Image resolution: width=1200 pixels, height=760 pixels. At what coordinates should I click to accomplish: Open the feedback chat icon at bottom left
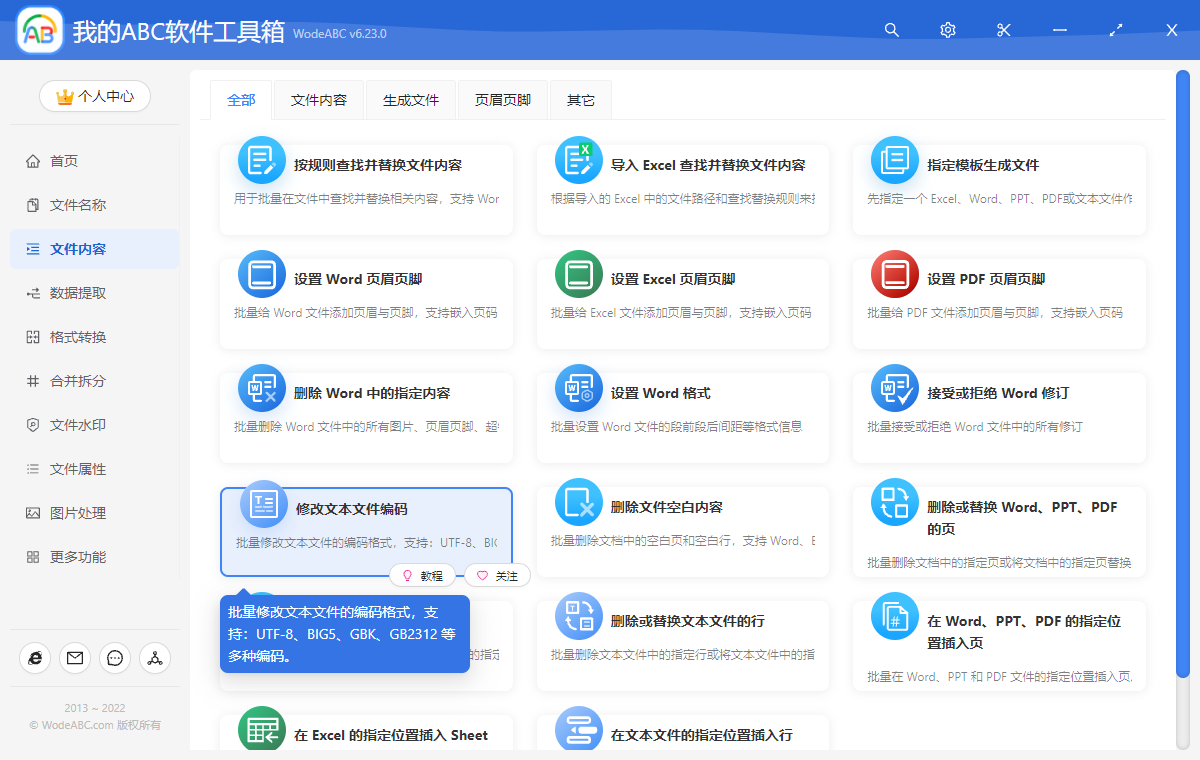click(x=114, y=658)
